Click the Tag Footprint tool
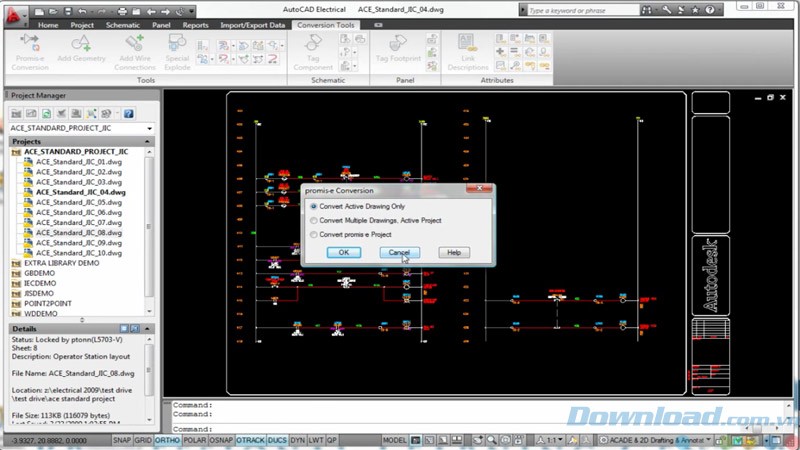The height and width of the screenshot is (450, 800). [398, 49]
